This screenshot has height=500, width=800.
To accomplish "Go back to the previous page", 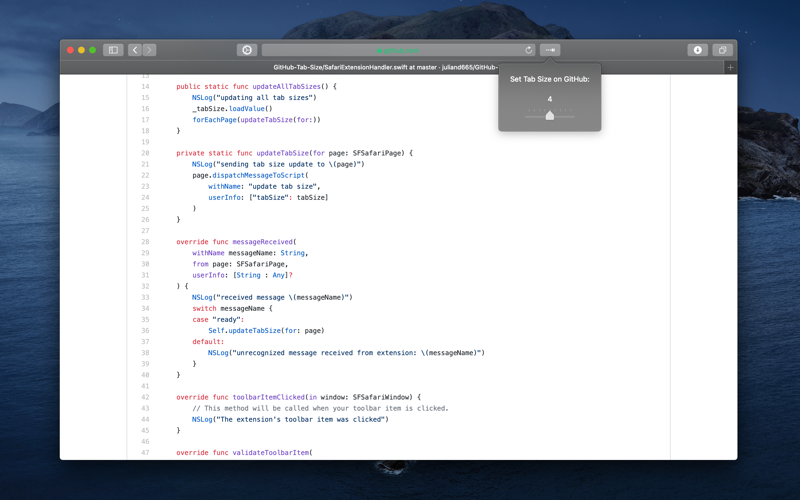I will 135,50.
